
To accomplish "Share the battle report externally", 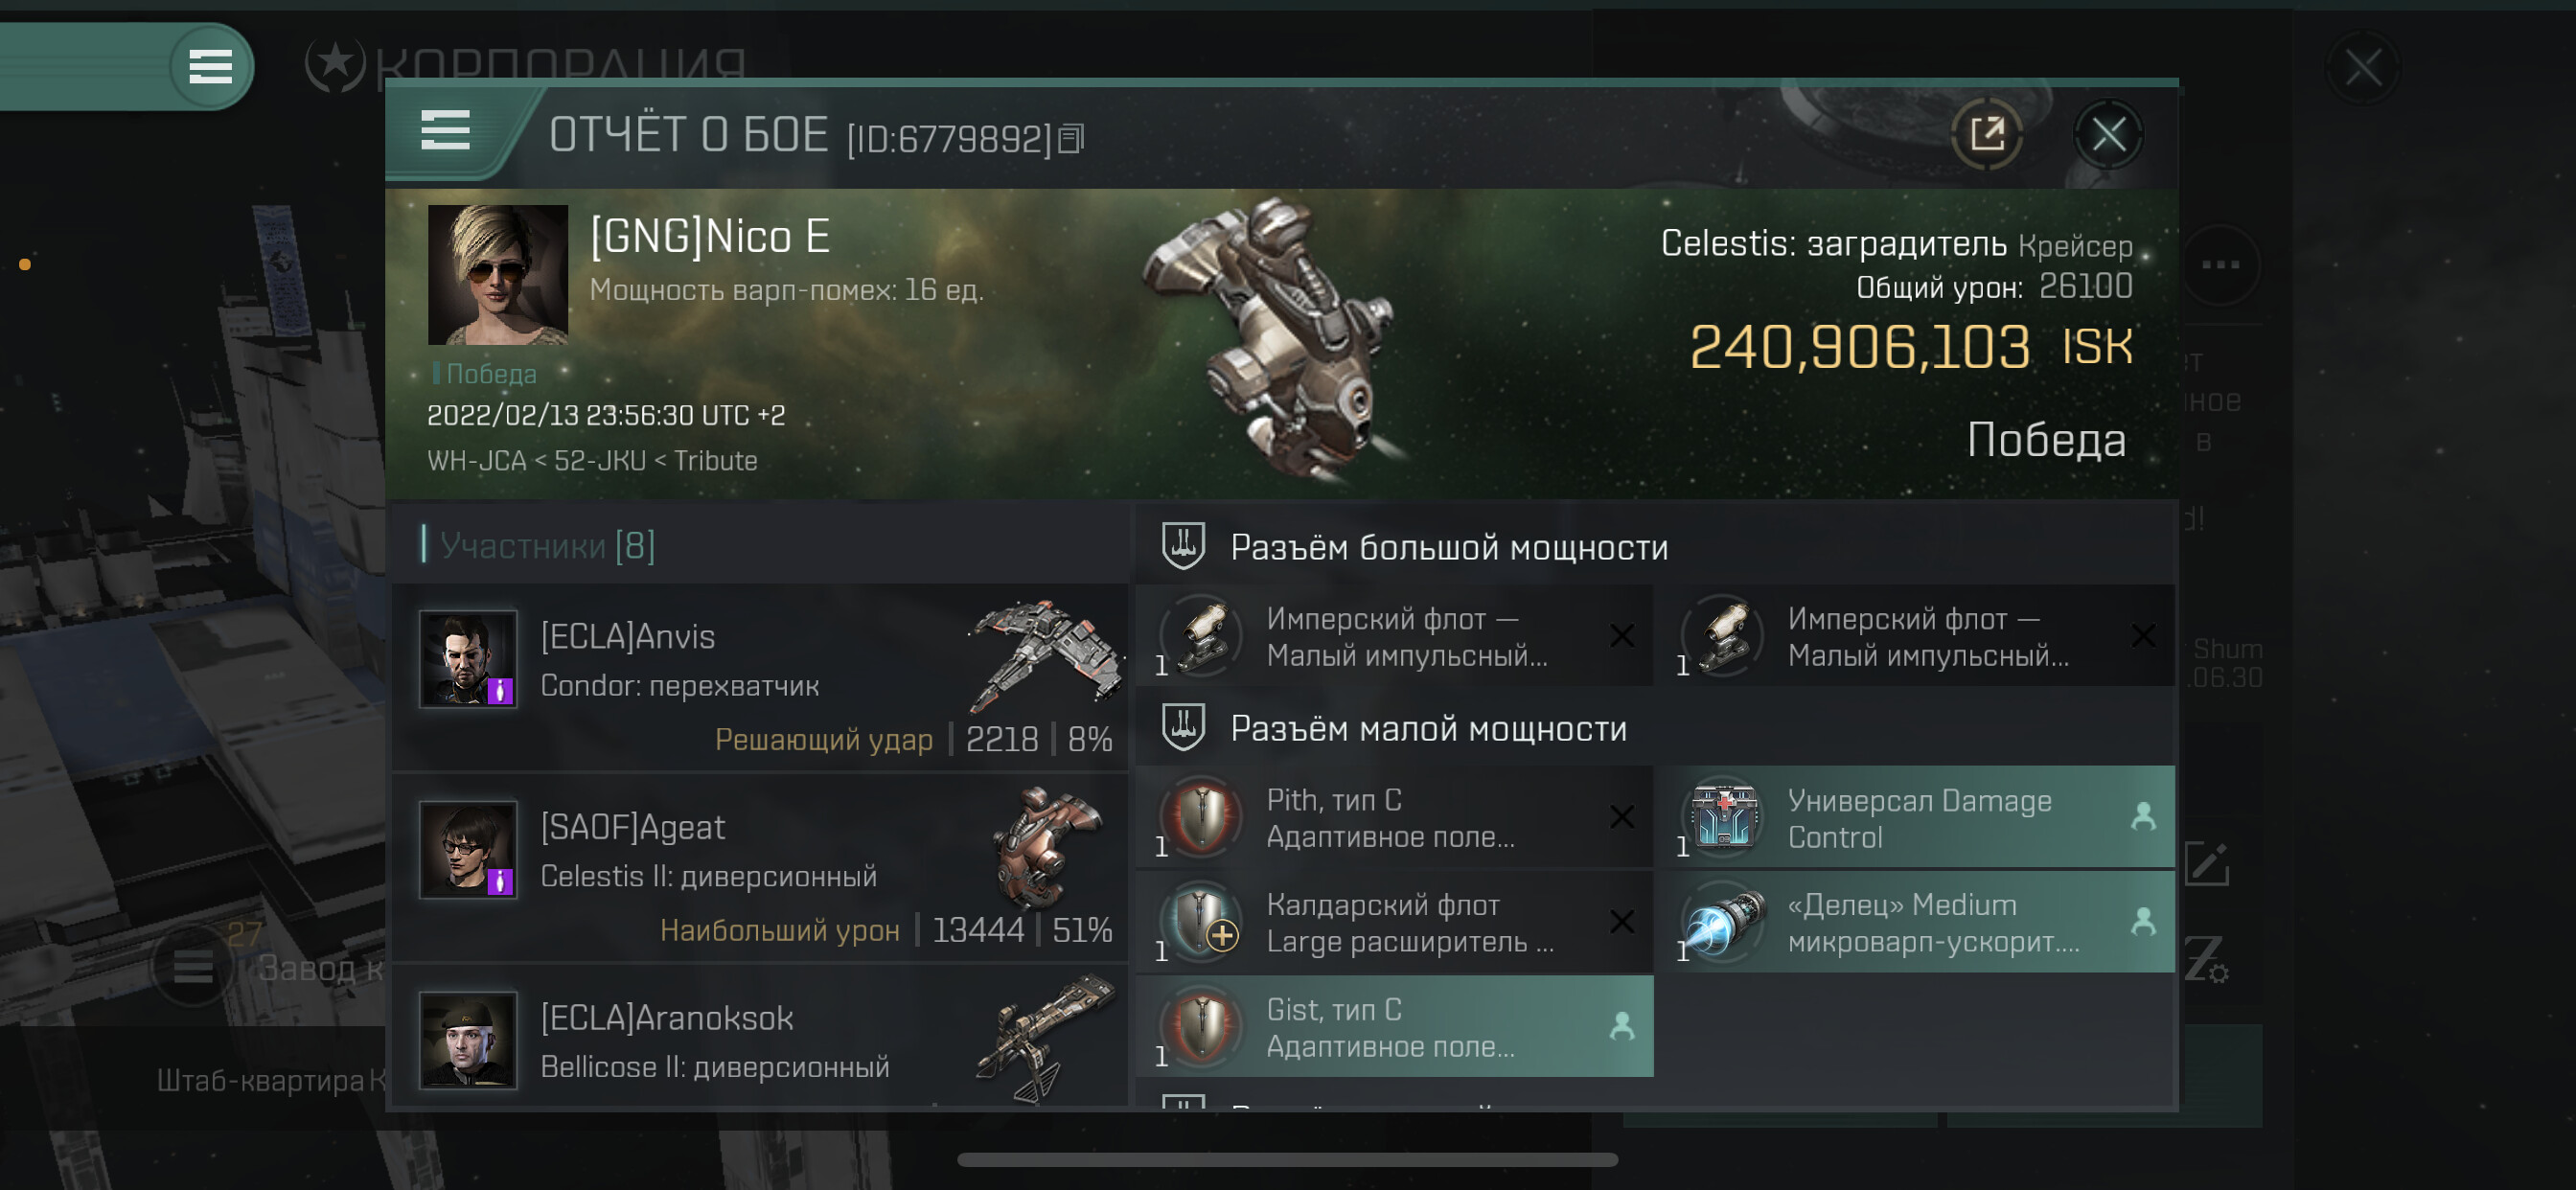I will (1986, 135).
